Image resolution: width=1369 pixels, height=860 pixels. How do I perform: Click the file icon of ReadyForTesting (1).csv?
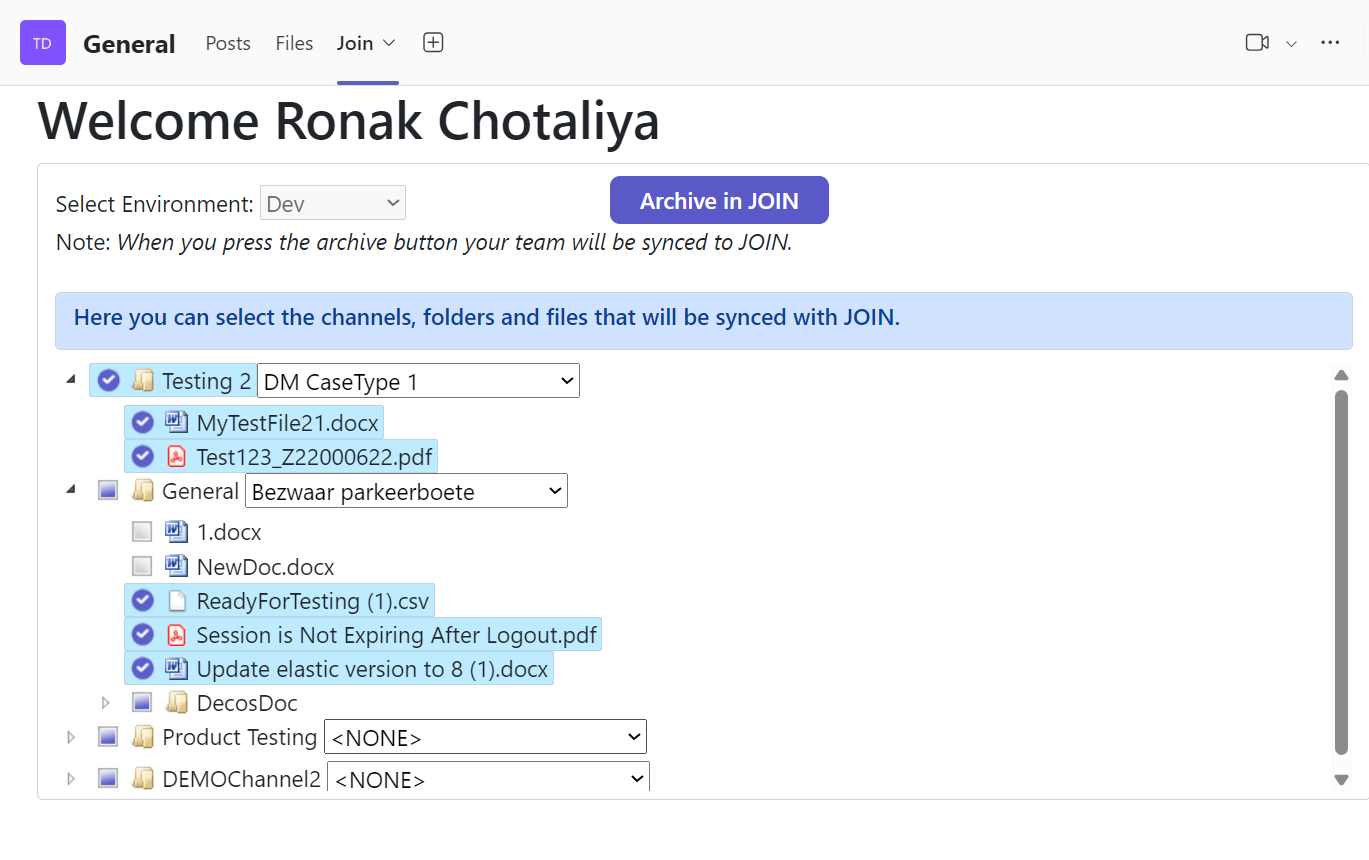(177, 601)
